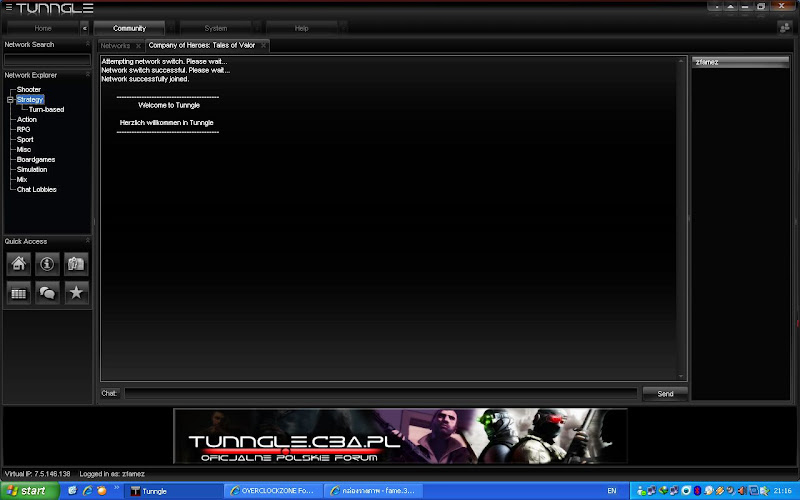Click the show desktop quick launch icon

(x=72, y=490)
